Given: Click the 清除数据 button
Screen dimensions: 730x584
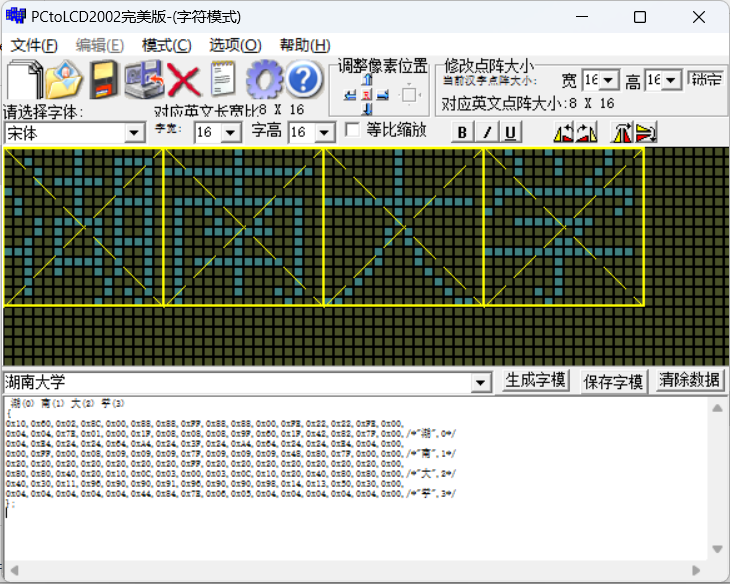Looking at the screenshot, I should click(689, 381).
